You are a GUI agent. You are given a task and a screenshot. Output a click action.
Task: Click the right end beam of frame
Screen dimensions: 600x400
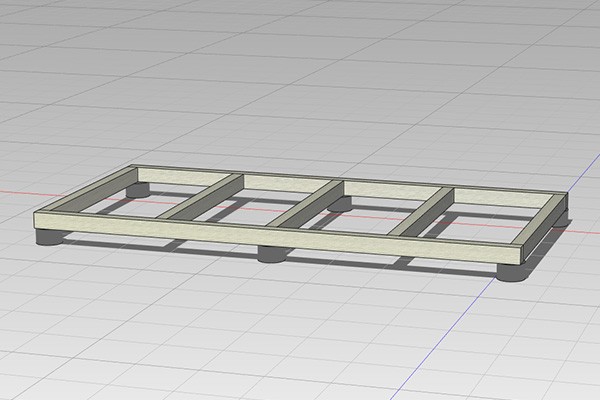click(x=545, y=230)
